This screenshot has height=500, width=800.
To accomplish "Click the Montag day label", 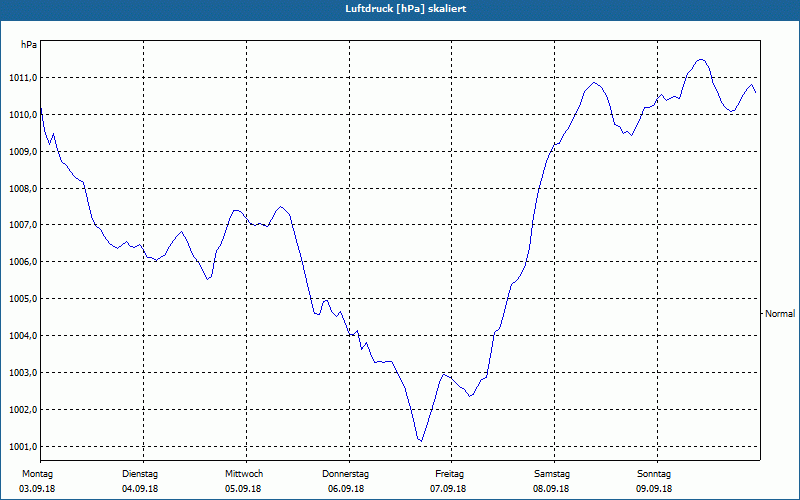I will pos(37,474).
